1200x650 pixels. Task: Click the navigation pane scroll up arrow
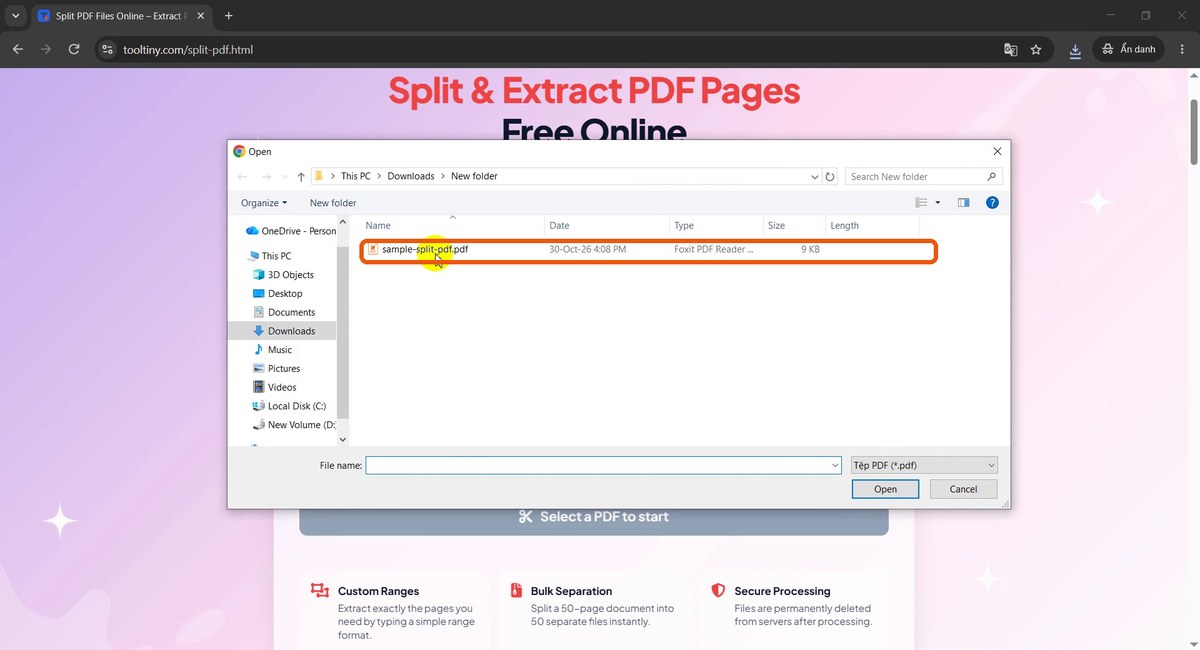[x=343, y=222]
